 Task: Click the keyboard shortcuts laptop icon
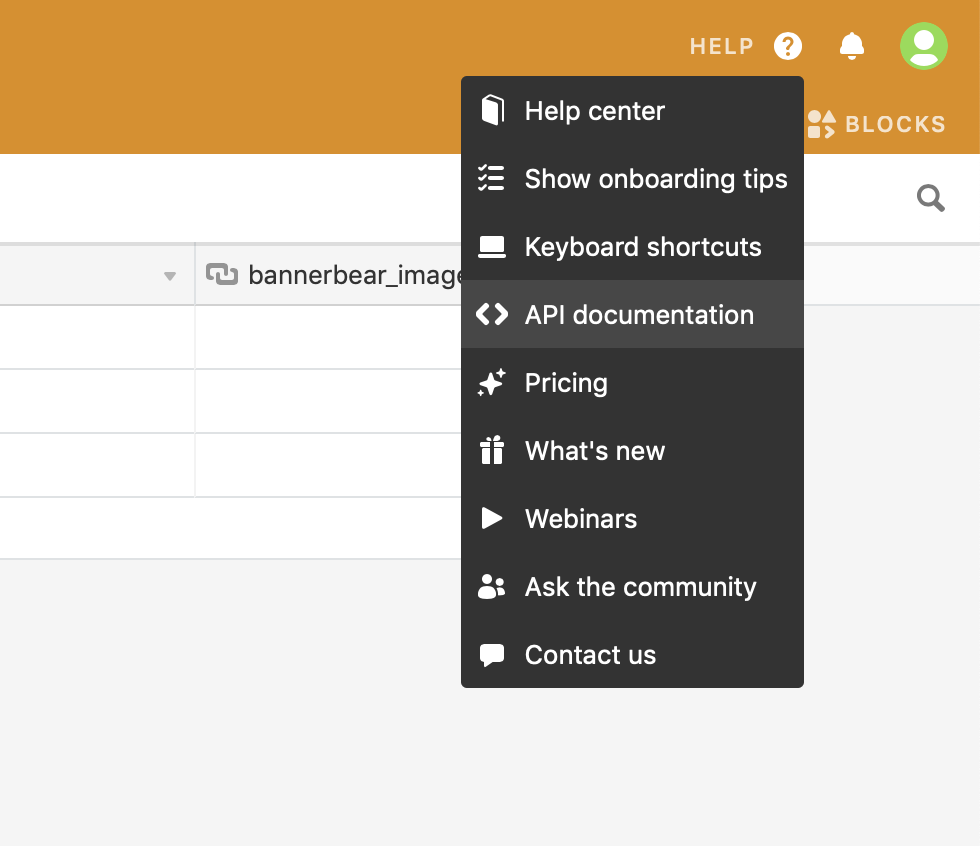click(491, 246)
